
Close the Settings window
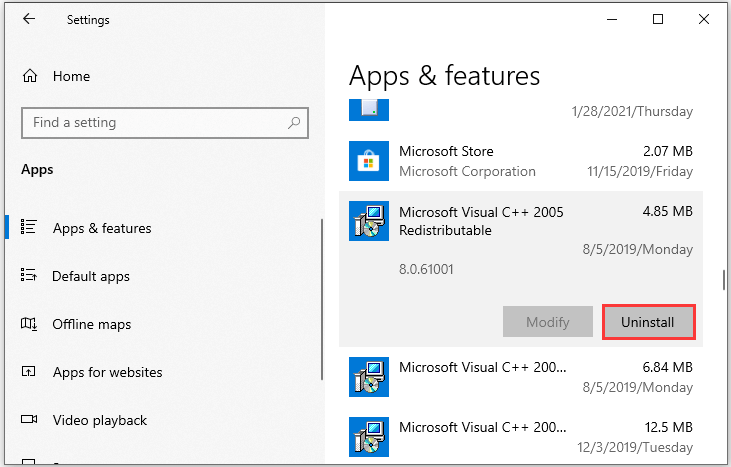(704, 19)
